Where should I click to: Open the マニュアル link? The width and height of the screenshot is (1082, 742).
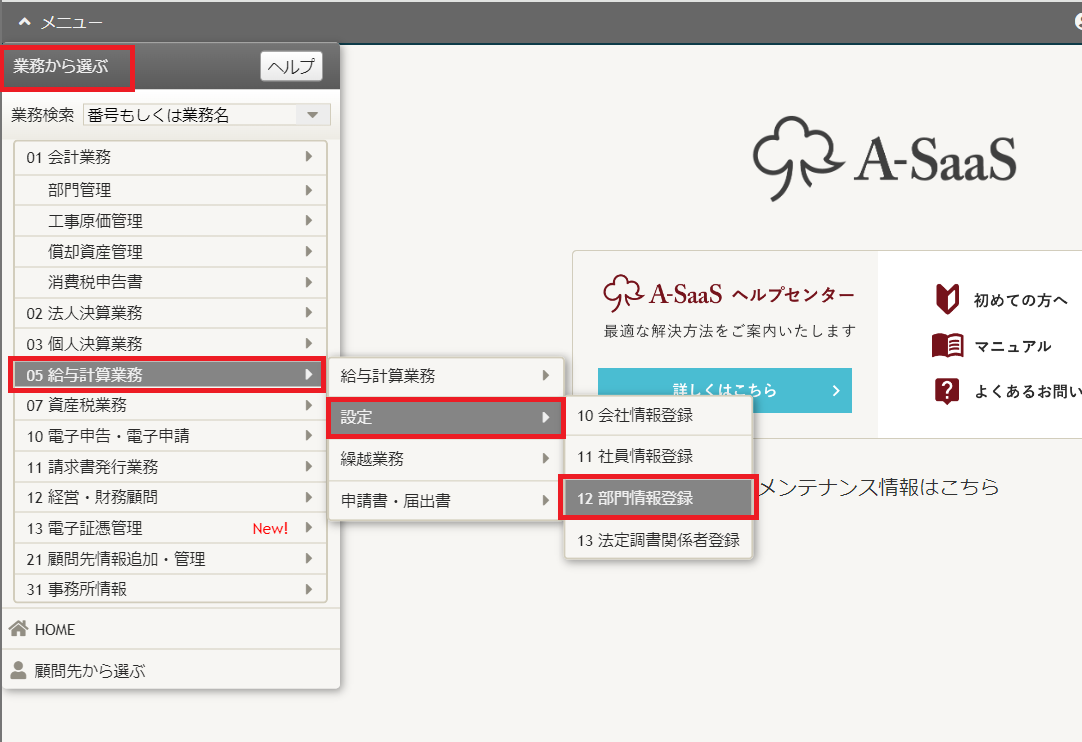(1012, 346)
